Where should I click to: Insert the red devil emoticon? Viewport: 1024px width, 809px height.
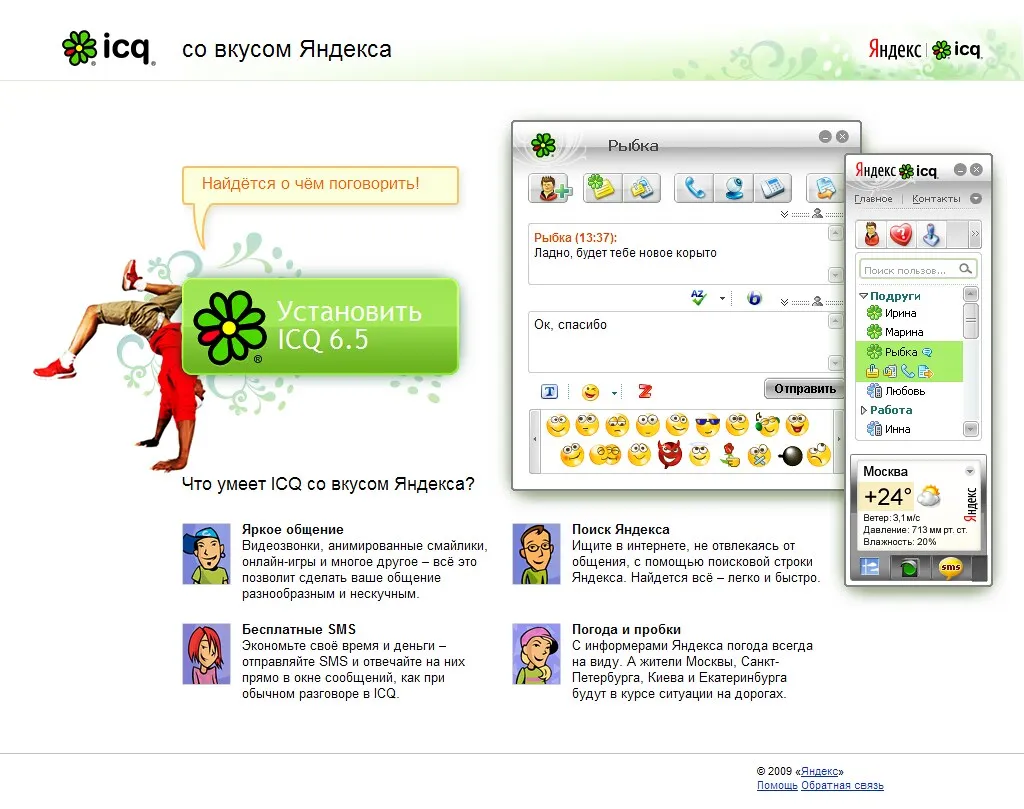coord(669,454)
